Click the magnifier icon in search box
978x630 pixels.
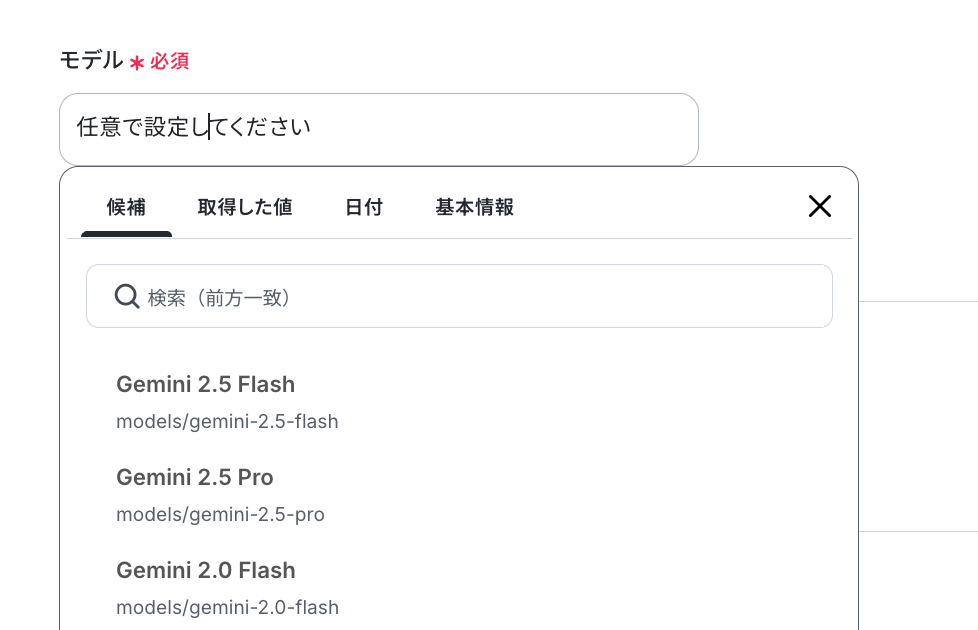[127, 296]
